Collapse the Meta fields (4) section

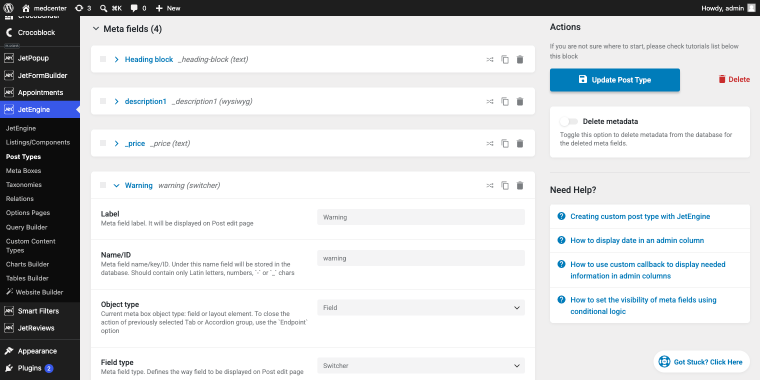tap(95, 29)
